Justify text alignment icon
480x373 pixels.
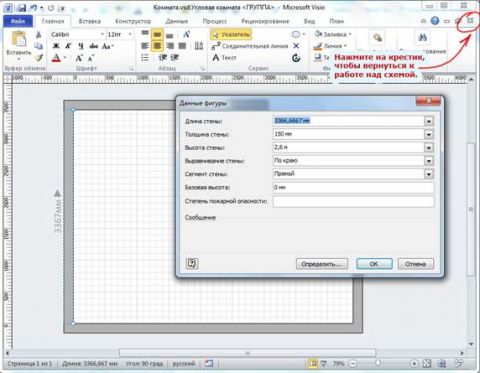(182, 46)
